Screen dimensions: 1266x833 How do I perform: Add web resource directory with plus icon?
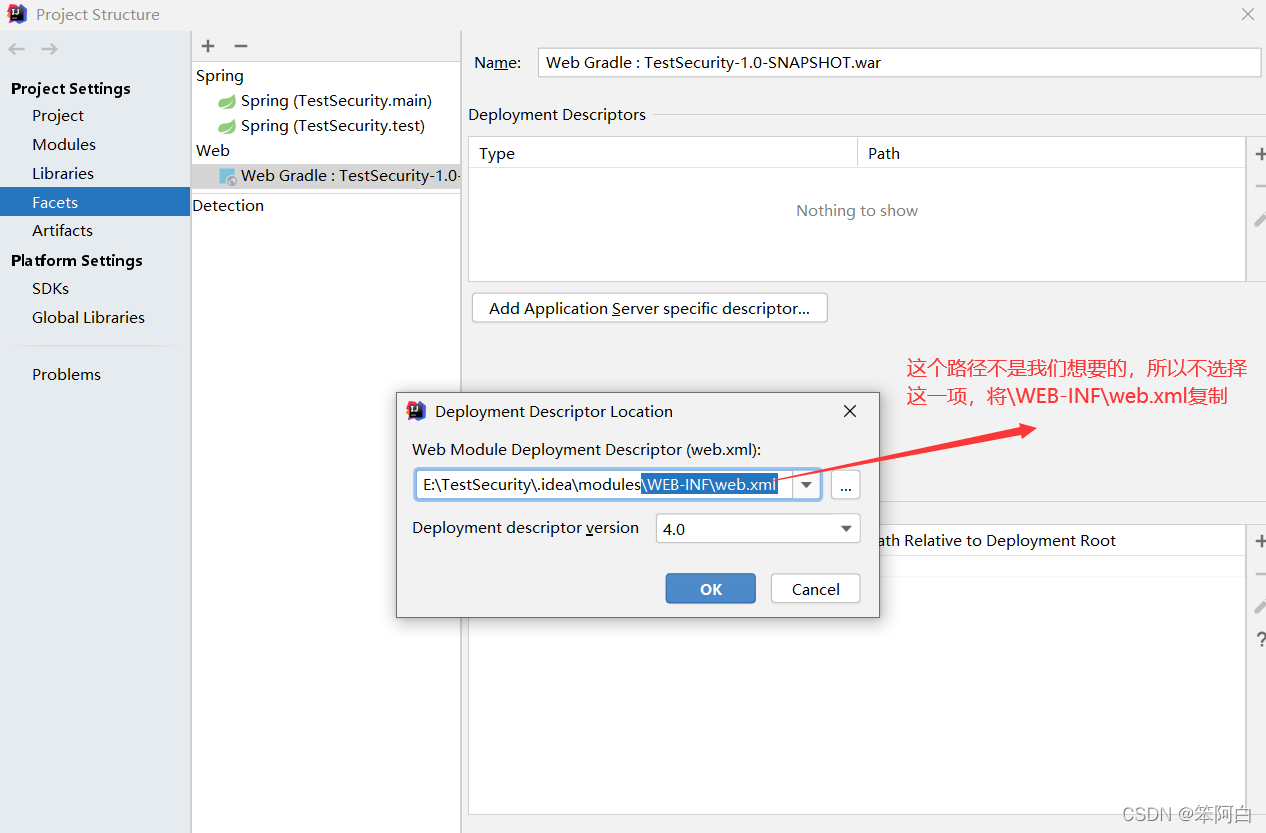(x=1259, y=541)
